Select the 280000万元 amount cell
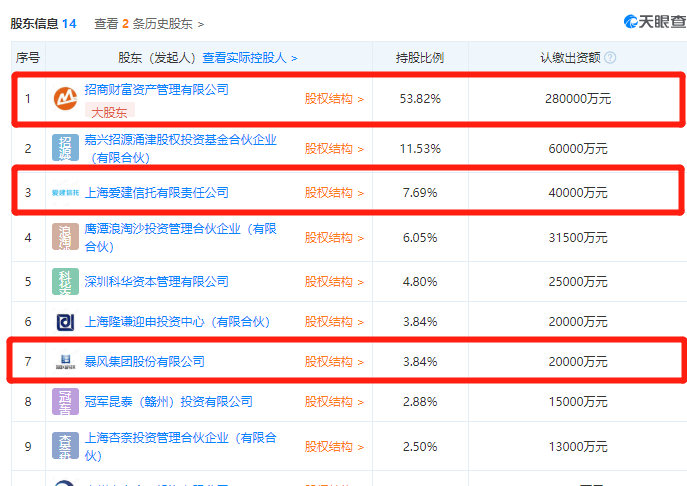Screen dimensions: 687x486 tap(578, 99)
